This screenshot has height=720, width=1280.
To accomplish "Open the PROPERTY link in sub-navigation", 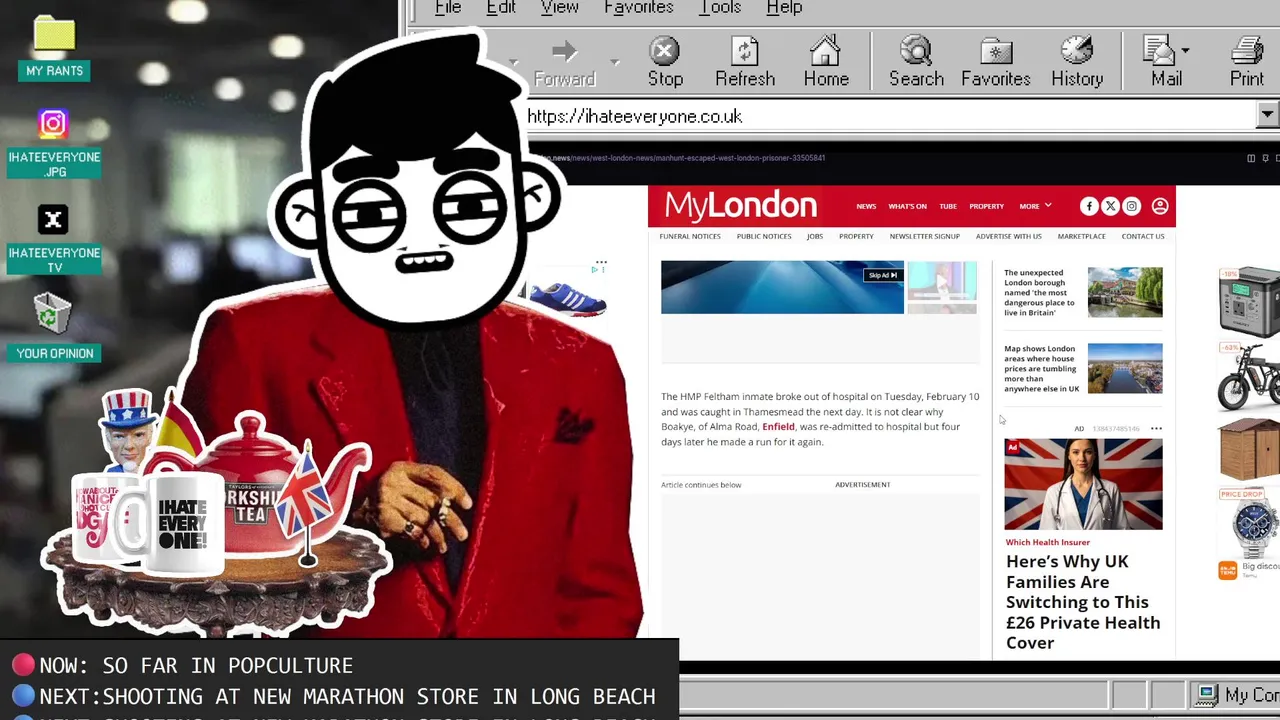I will (x=856, y=236).
